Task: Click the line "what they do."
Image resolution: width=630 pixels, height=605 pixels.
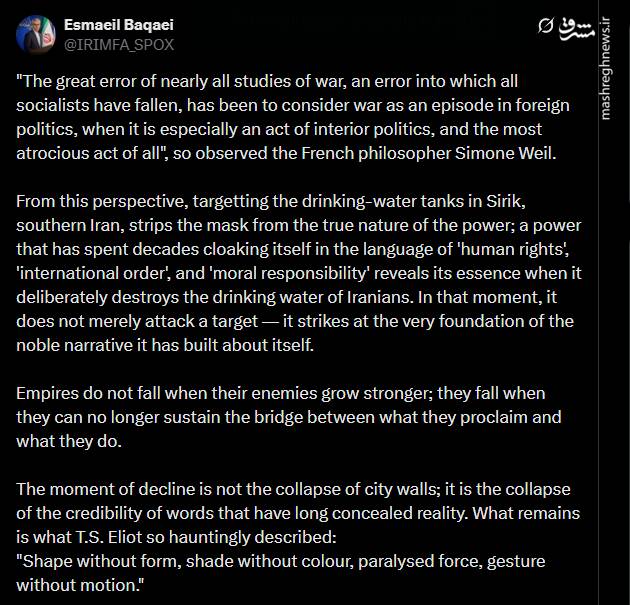Action: [x=69, y=441]
